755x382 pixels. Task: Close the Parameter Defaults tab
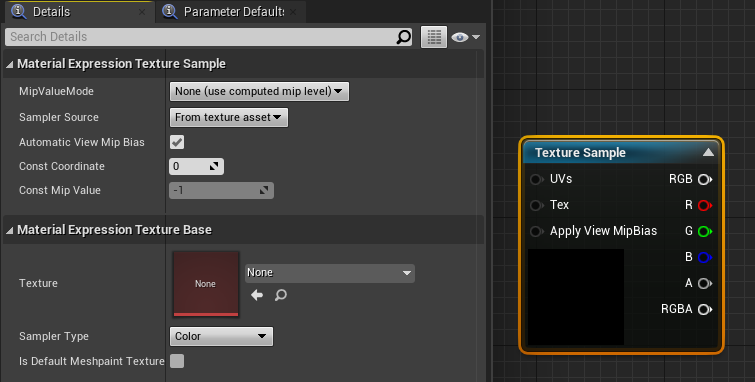[x=293, y=12]
